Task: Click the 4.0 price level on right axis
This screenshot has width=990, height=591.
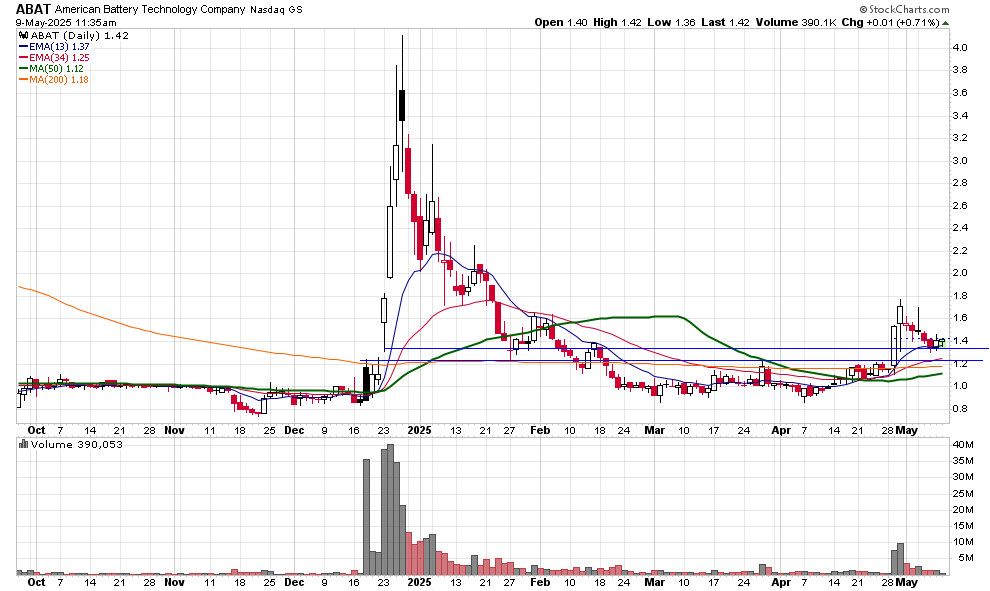Action: click(959, 48)
